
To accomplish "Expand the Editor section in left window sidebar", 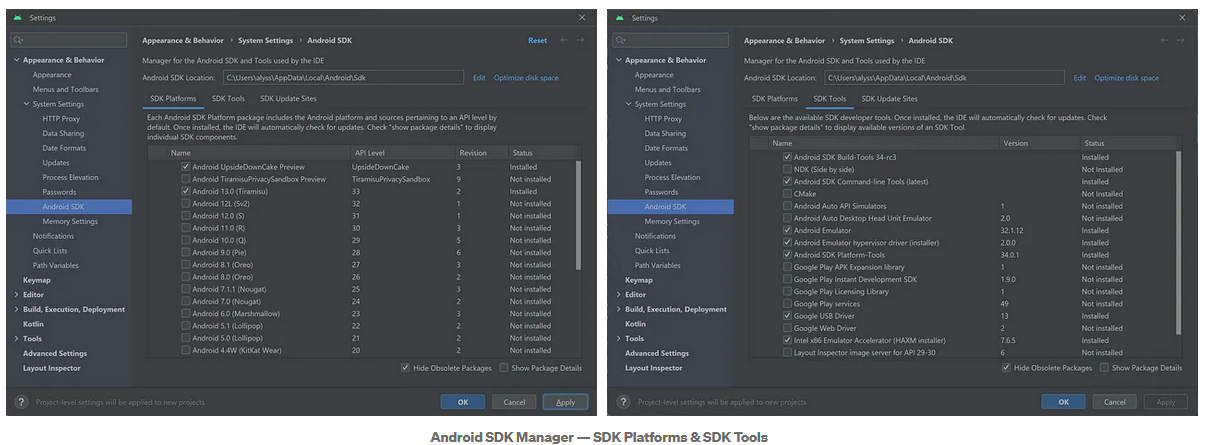I will tap(16, 295).
